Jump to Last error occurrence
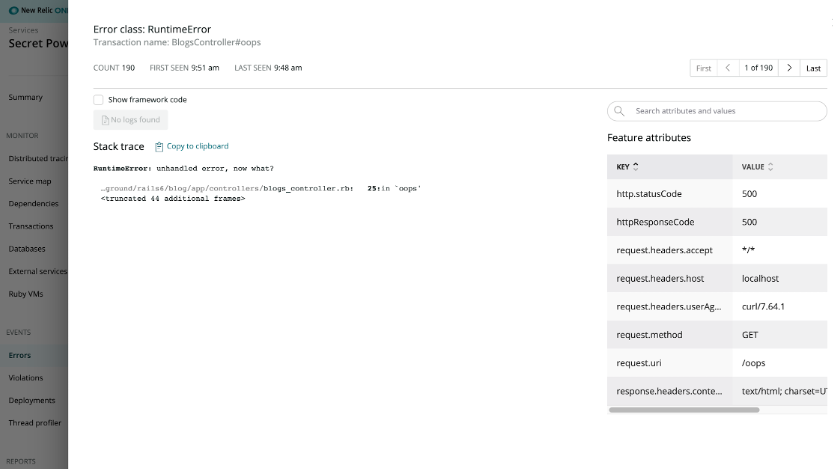 pos(813,68)
